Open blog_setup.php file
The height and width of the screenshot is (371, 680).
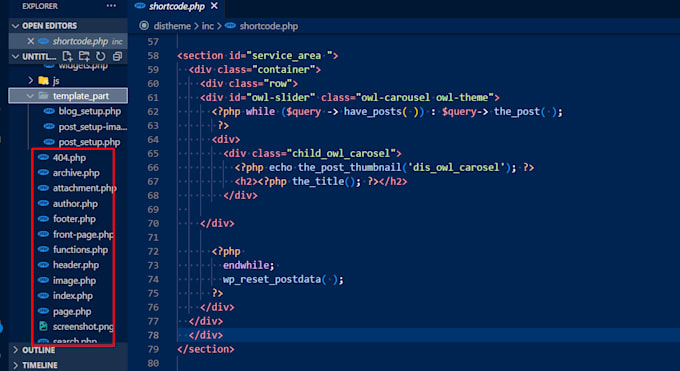[x=90, y=111]
